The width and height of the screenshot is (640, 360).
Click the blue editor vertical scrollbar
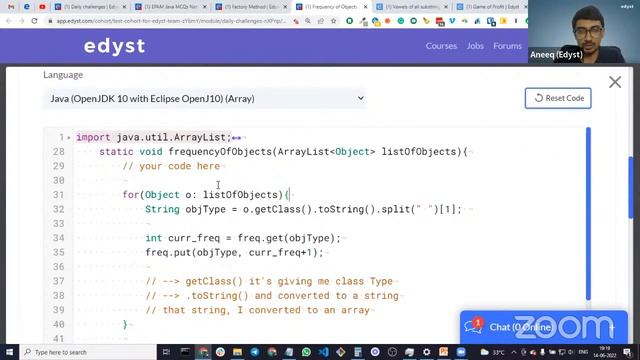(588, 213)
